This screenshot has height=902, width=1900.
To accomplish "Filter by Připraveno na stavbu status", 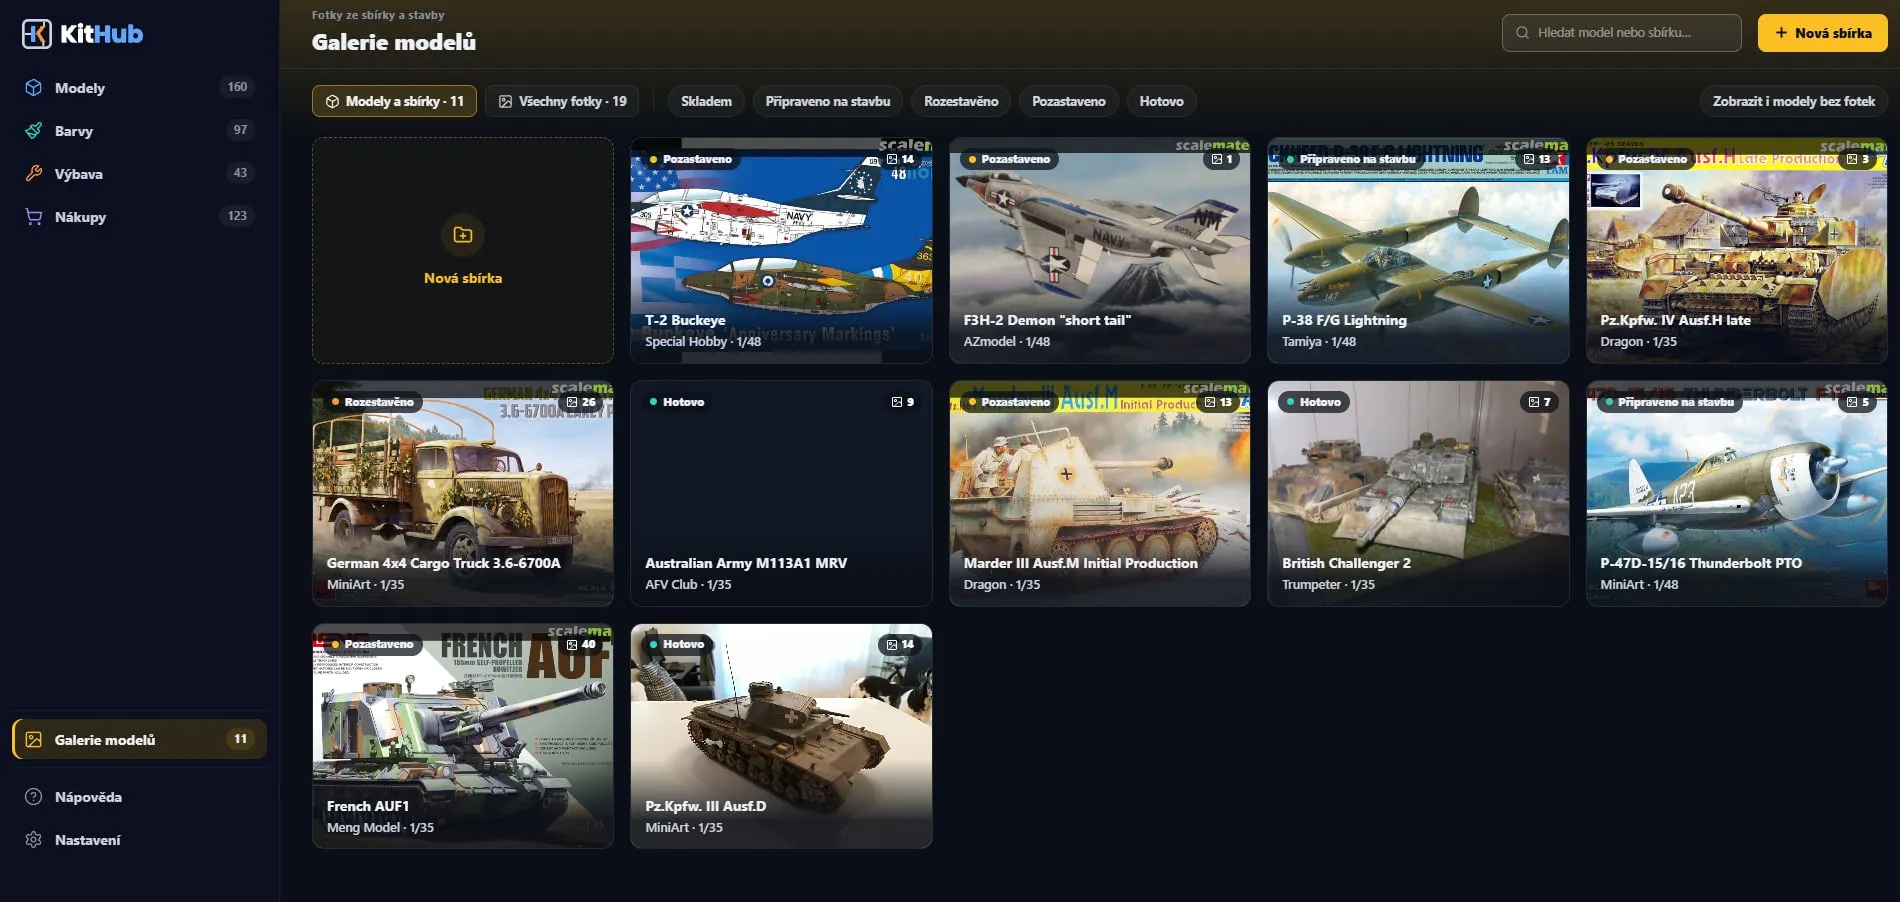I will click(828, 101).
